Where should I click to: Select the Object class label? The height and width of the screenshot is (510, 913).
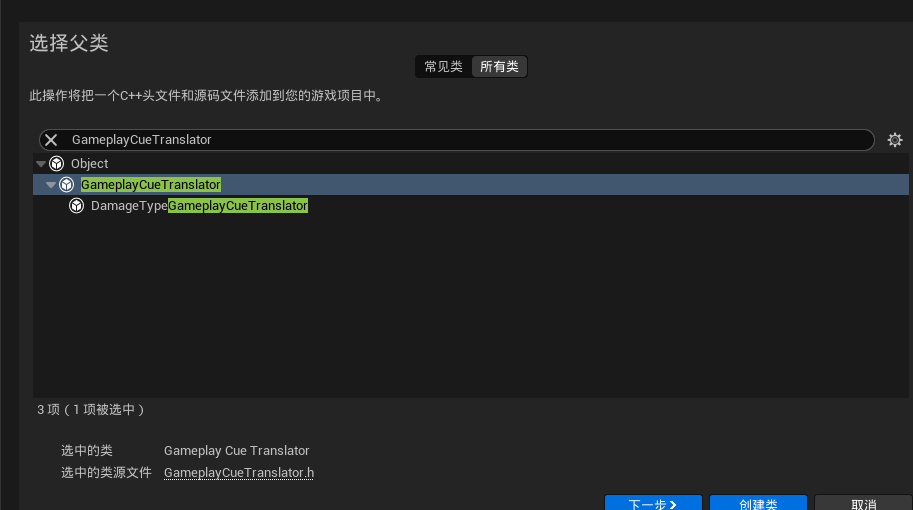tap(89, 163)
